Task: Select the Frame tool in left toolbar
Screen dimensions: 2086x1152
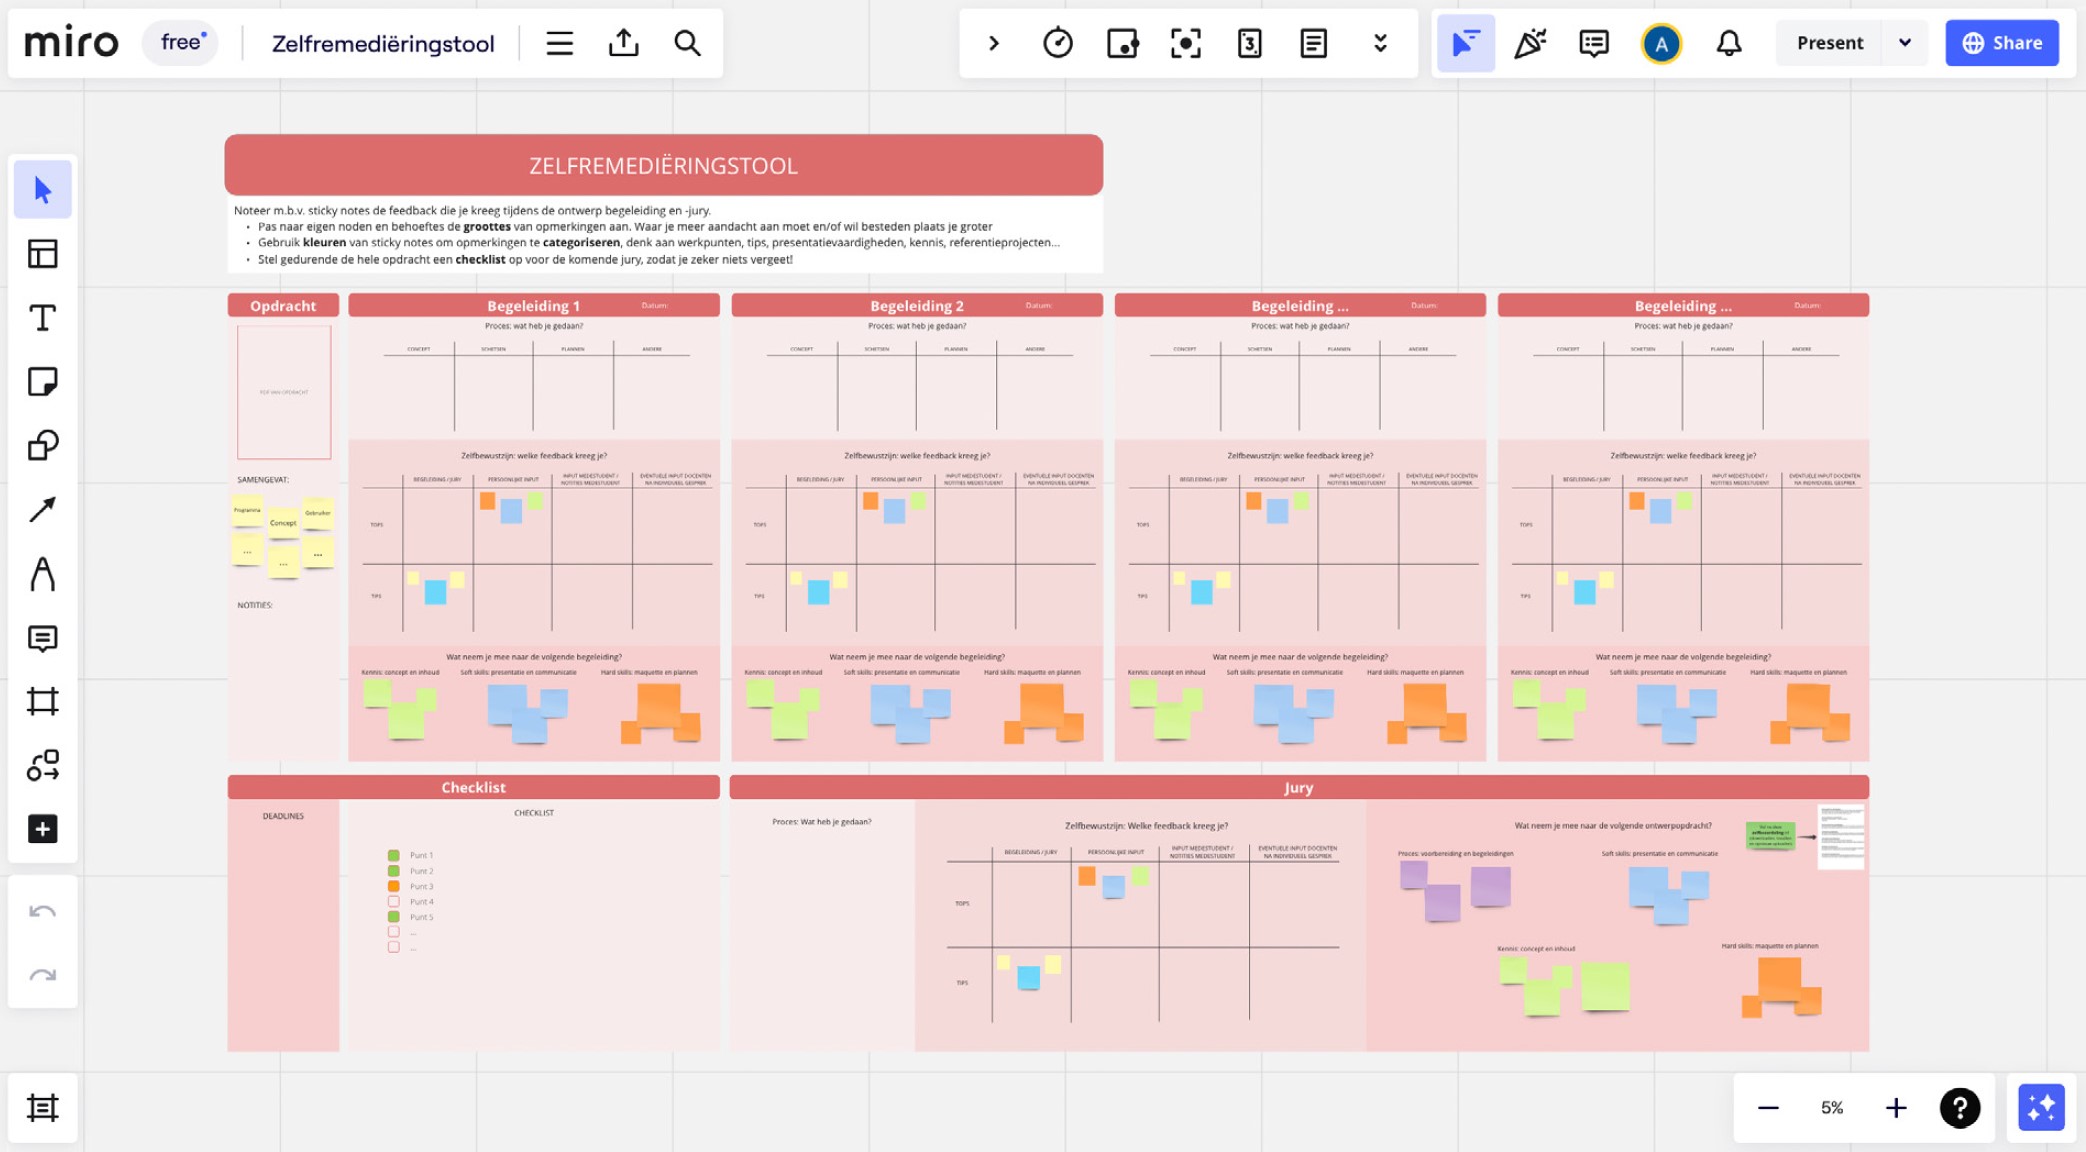Action: [42, 701]
